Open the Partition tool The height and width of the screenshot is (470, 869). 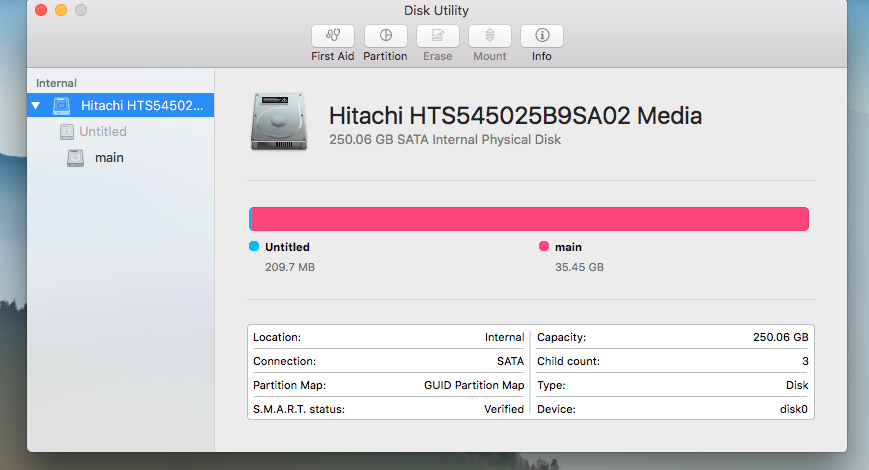click(x=385, y=36)
